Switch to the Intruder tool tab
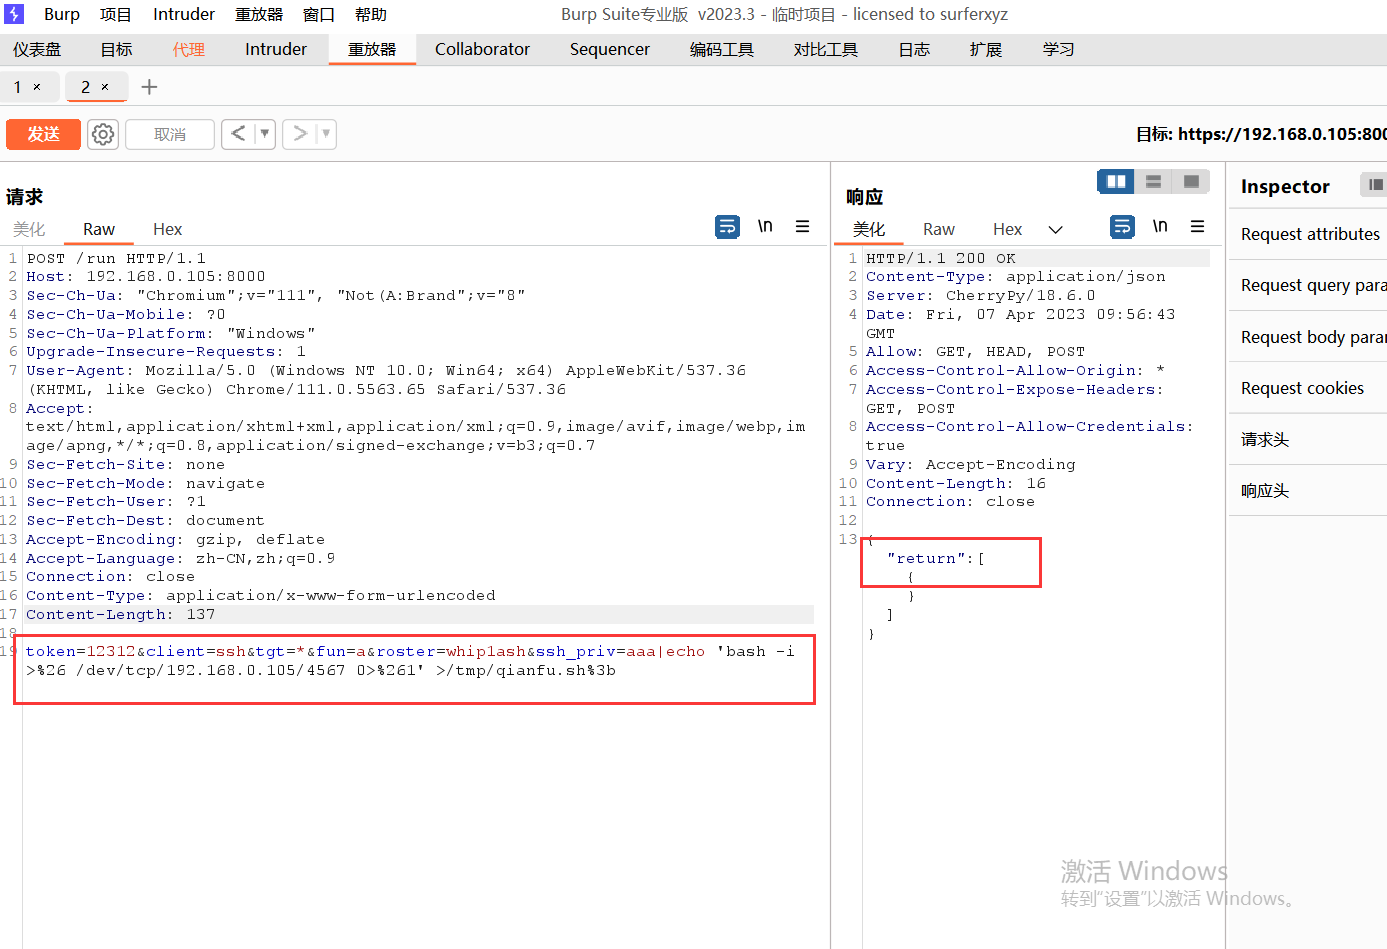Screen dimensions: 1387x949 point(276,49)
